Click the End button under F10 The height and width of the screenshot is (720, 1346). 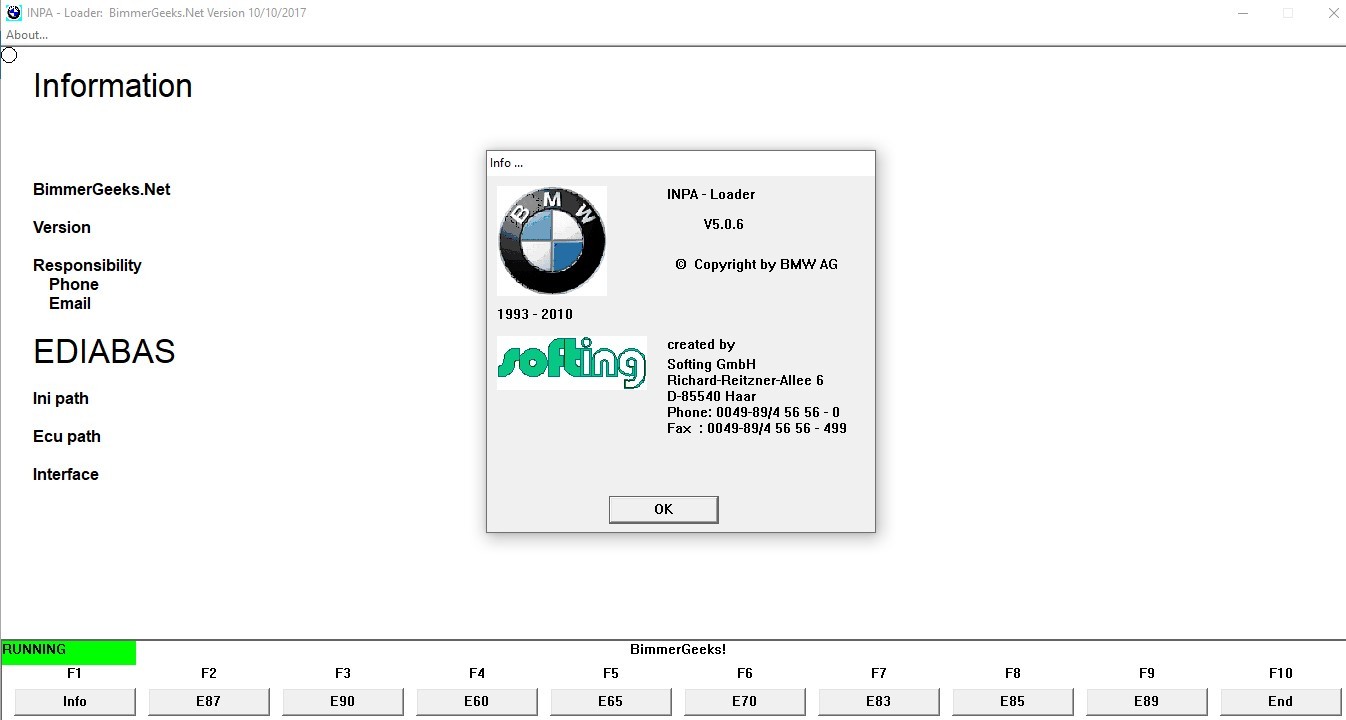tap(1280, 701)
